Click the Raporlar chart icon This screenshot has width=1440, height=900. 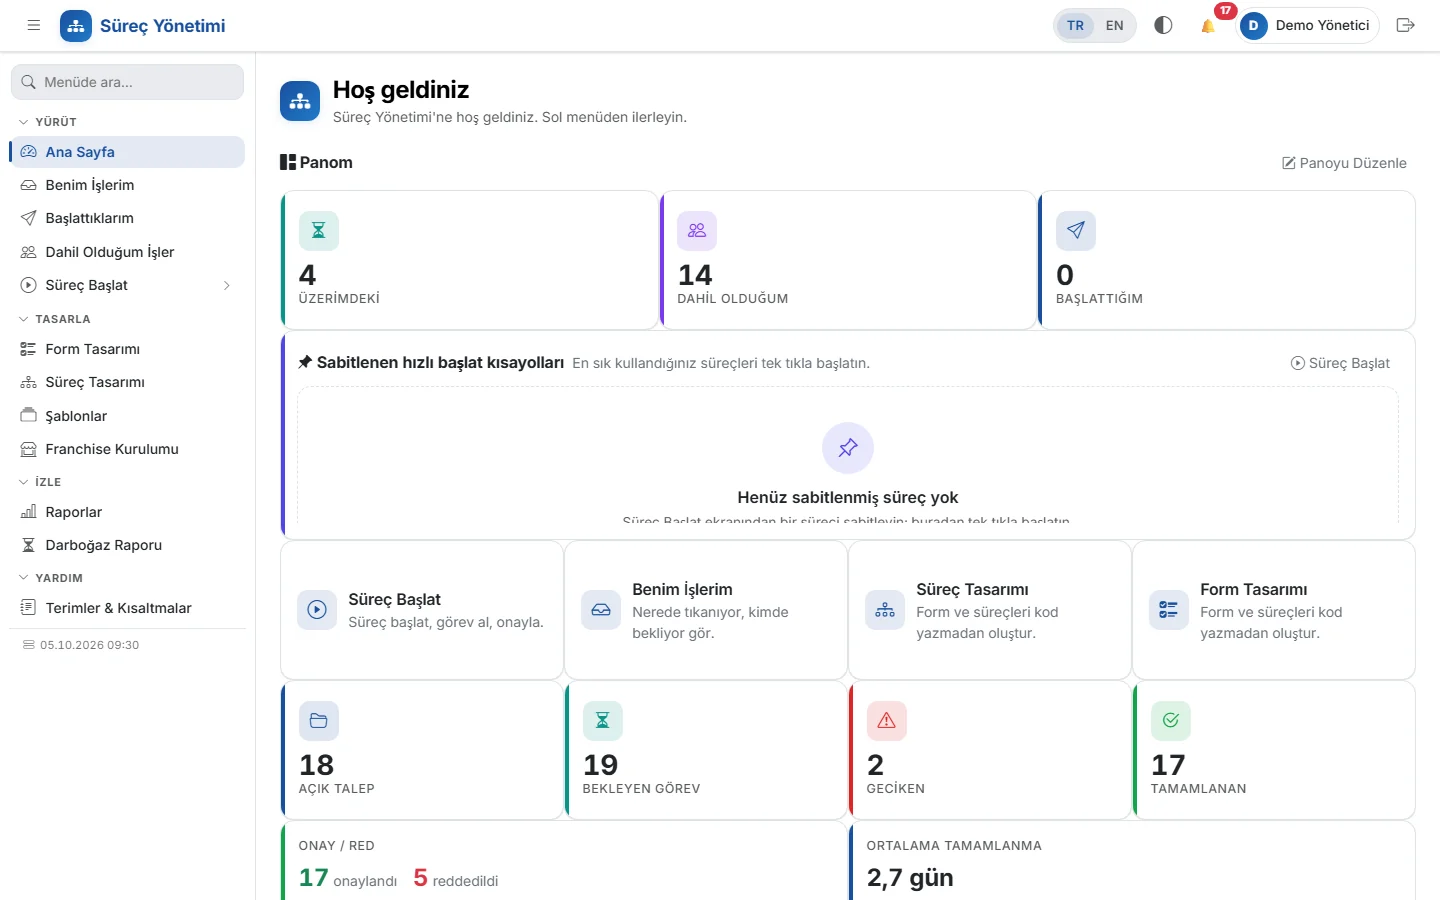click(28, 512)
